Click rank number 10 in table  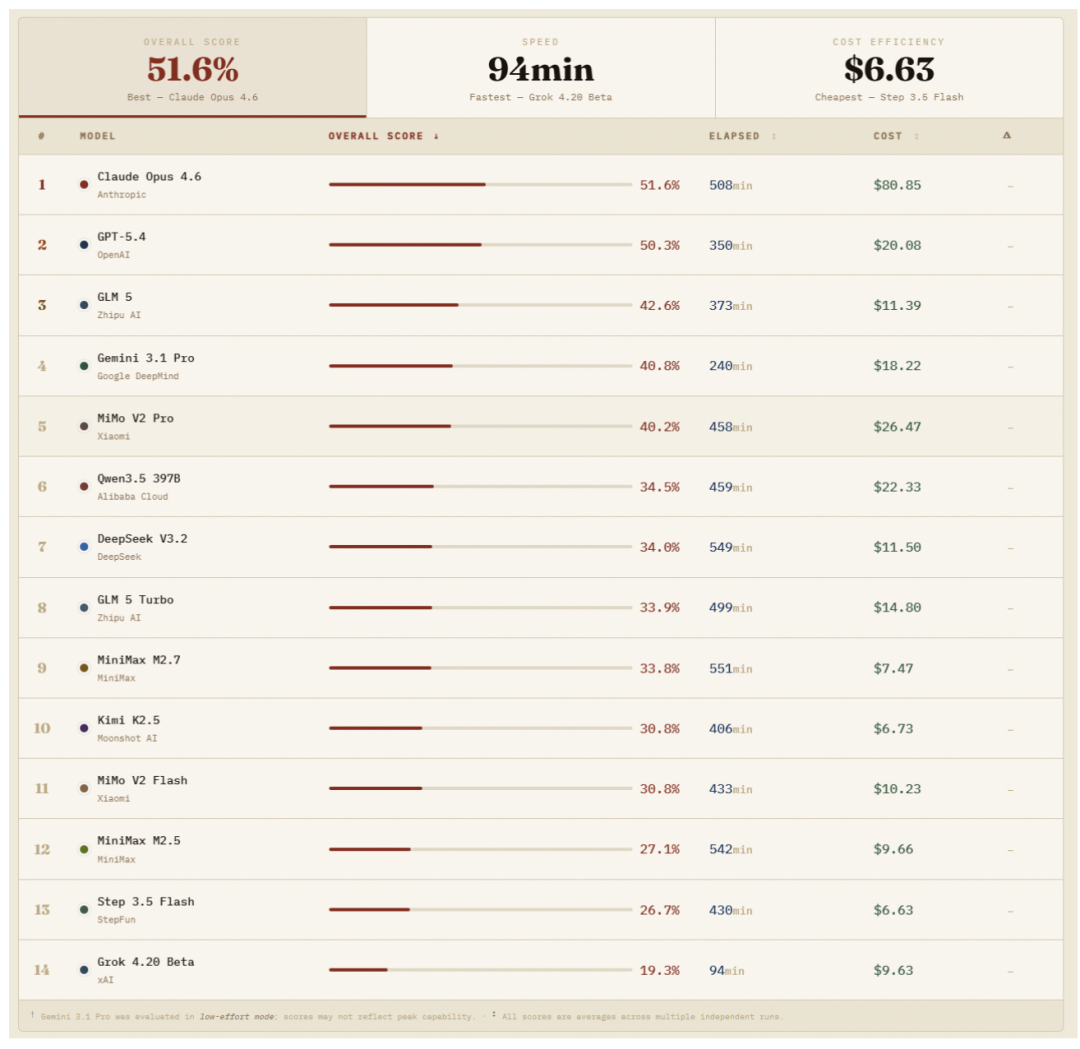42,728
